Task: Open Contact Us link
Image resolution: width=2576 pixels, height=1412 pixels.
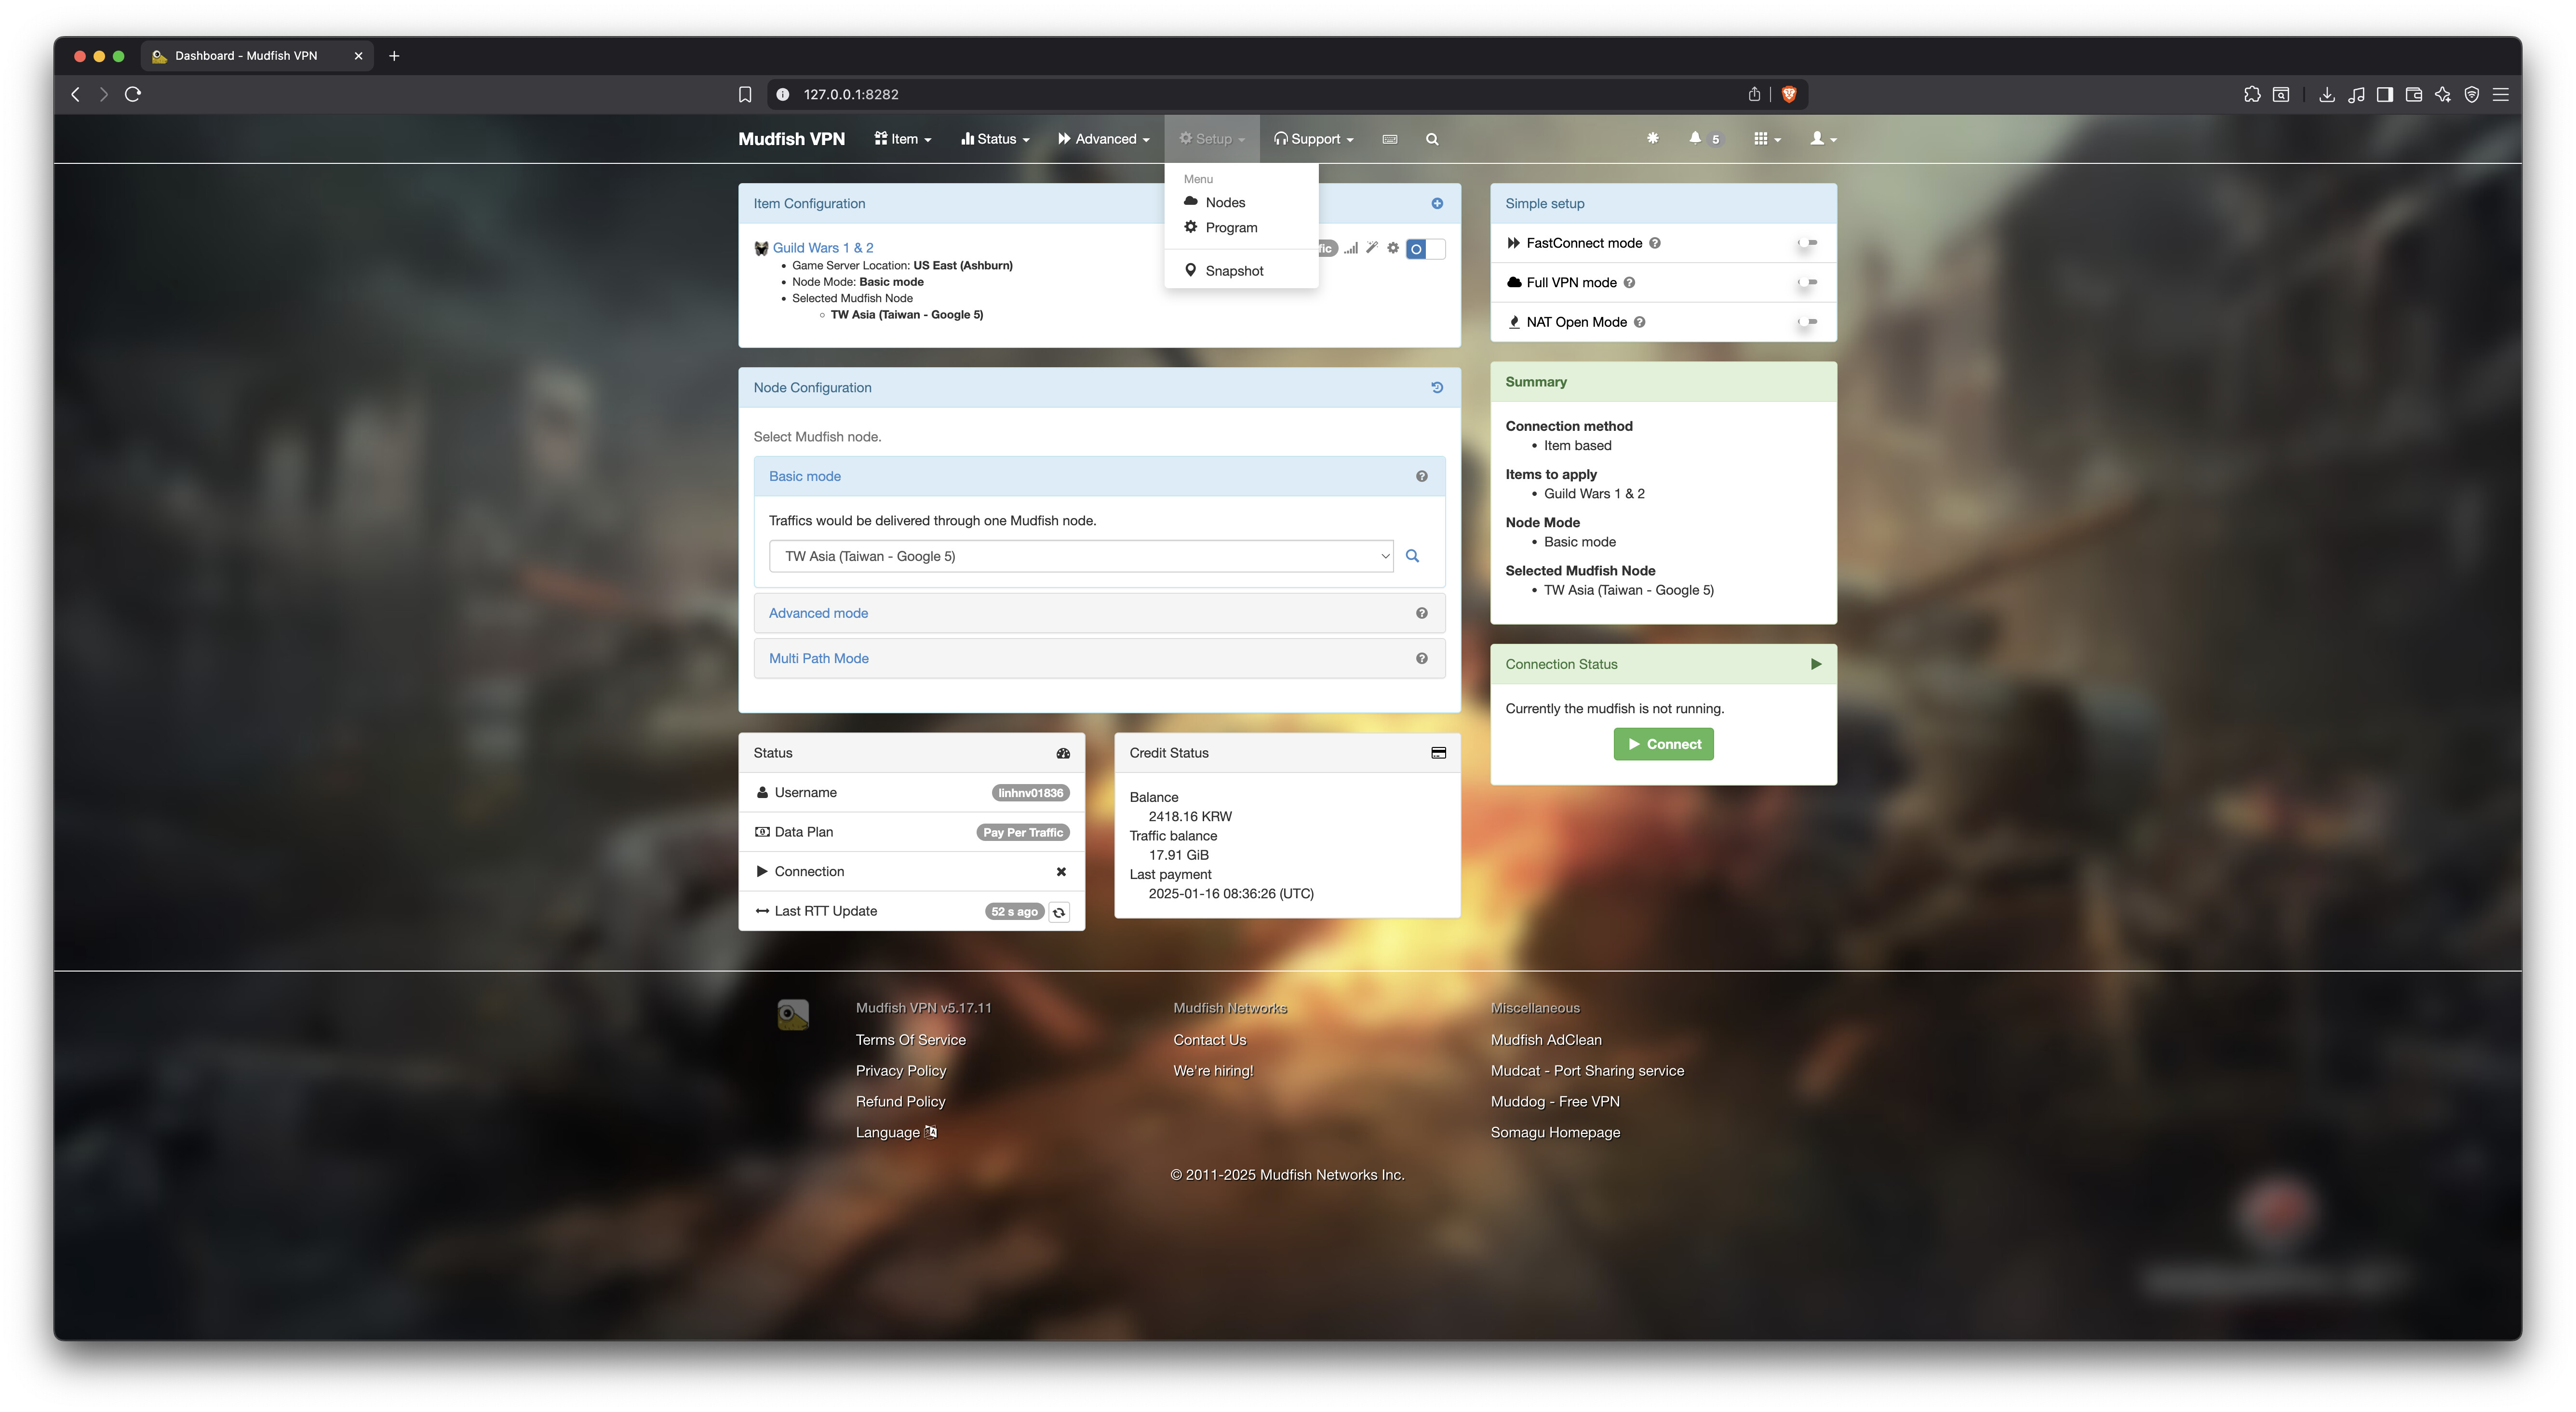Action: tap(1209, 1040)
